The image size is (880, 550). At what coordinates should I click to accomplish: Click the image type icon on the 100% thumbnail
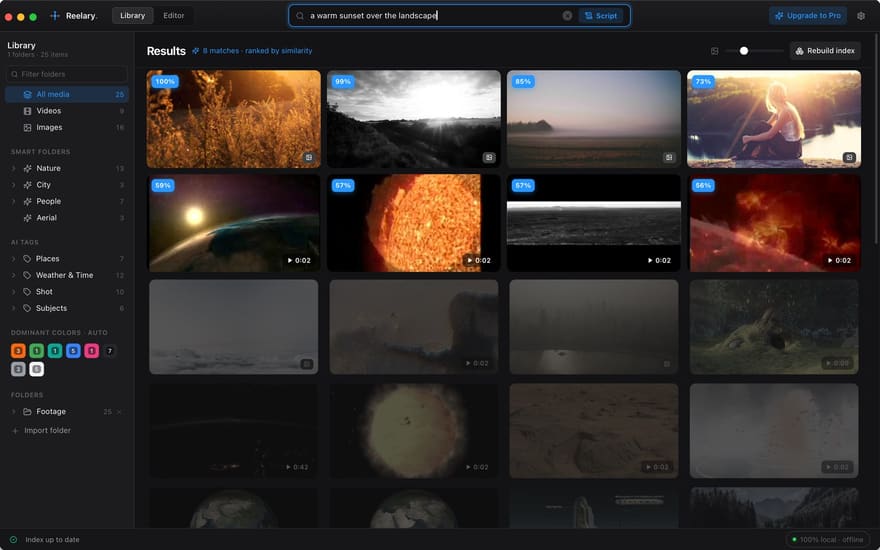tap(309, 158)
